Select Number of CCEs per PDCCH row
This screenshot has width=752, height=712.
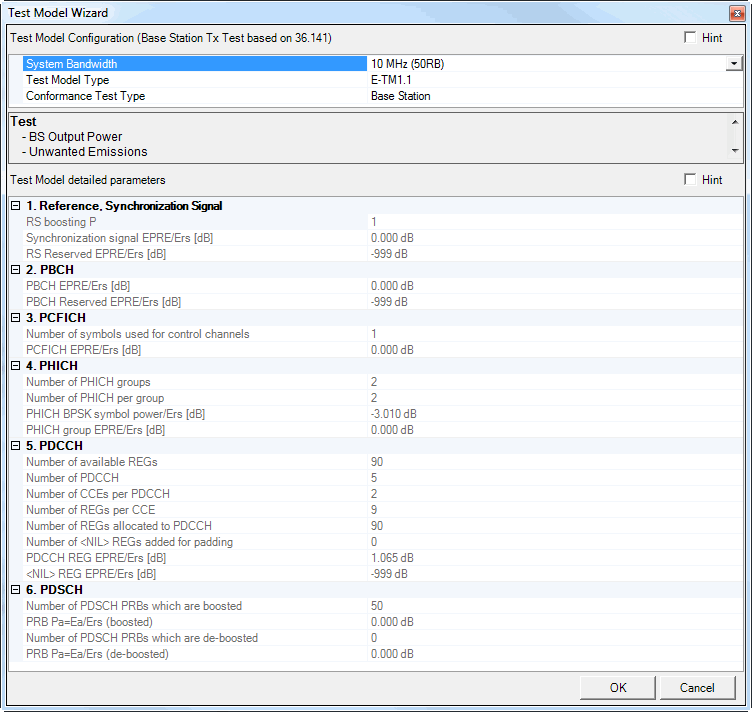pyautogui.click(x=382, y=493)
